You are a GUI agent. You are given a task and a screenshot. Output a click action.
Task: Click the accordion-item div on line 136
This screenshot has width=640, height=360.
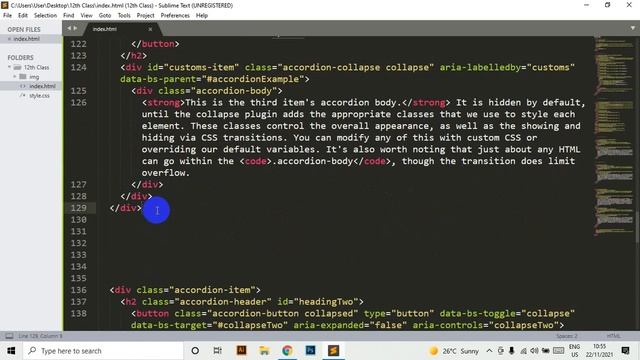click(185, 290)
